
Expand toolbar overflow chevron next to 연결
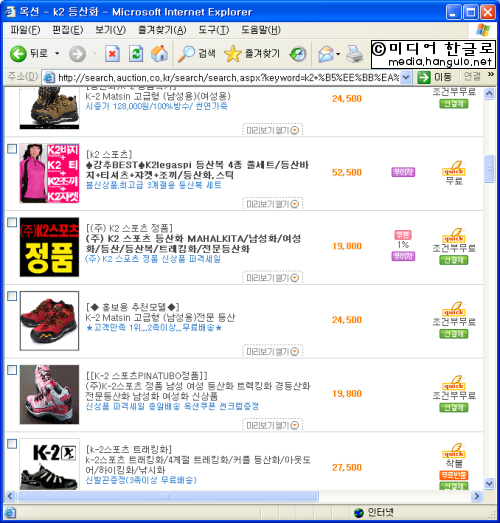tap(491, 74)
